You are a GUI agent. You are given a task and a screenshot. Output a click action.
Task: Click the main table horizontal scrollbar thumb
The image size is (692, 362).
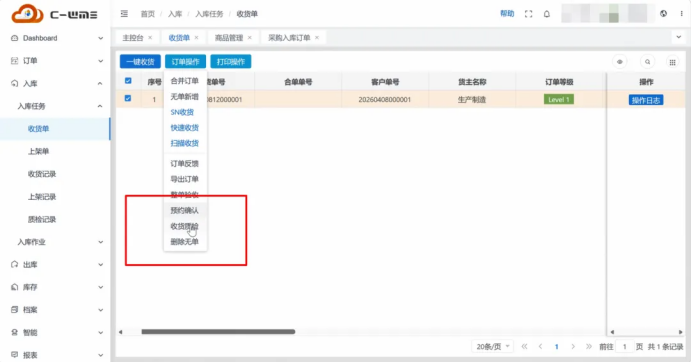click(x=218, y=332)
